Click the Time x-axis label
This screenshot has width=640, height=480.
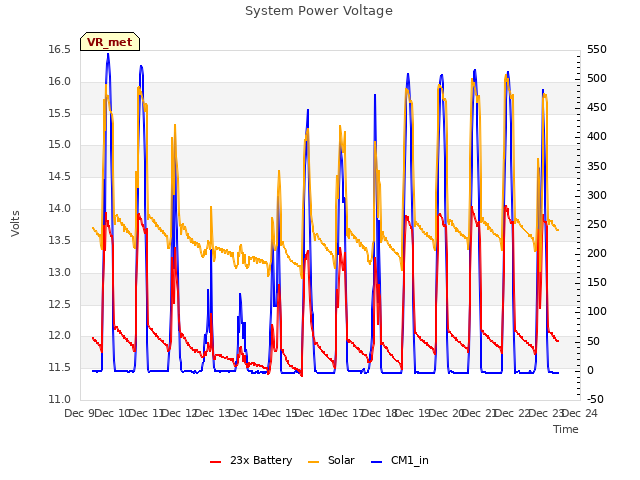pos(566,429)
